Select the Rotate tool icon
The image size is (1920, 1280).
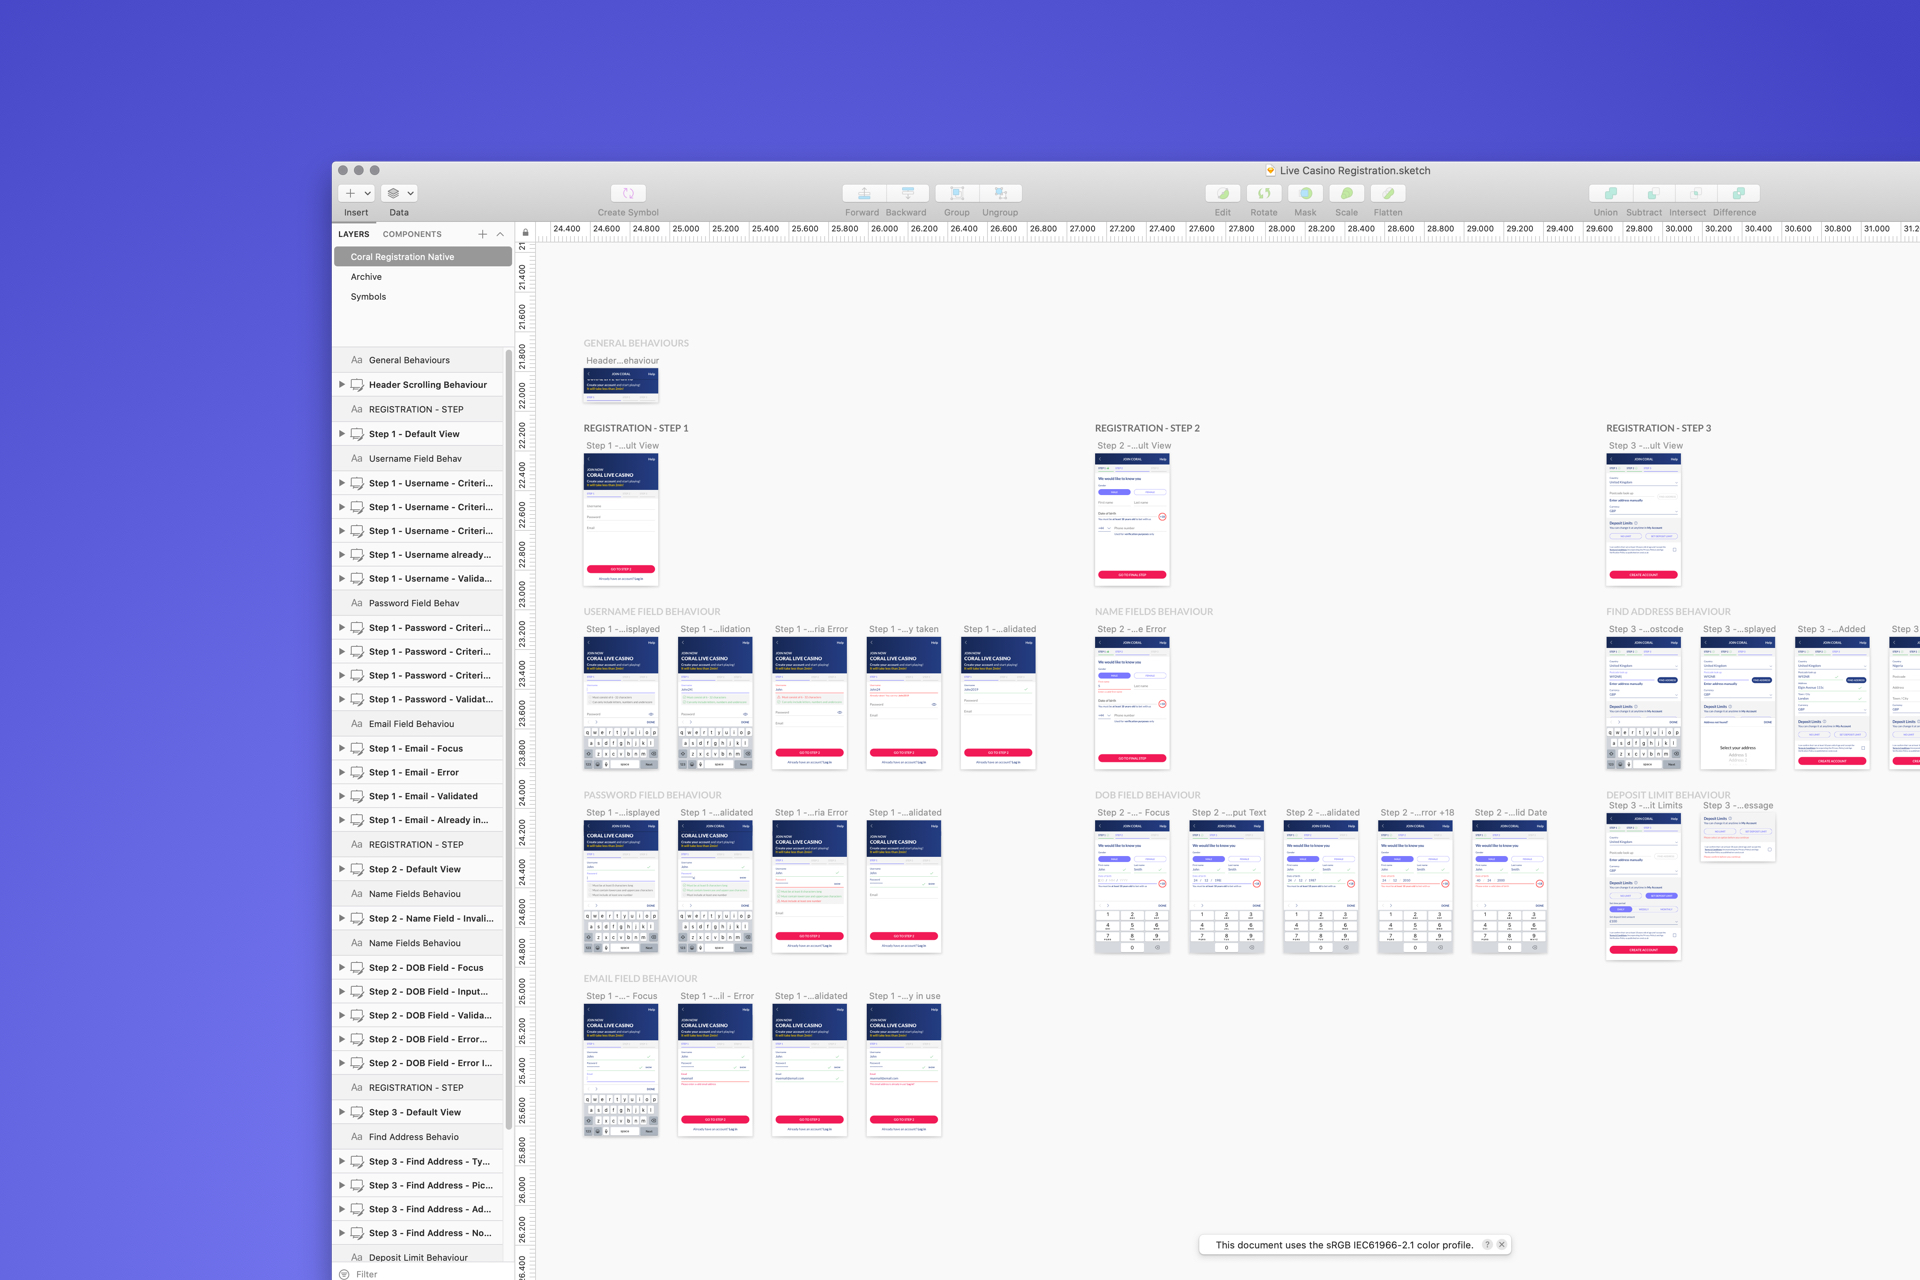pyautogui.click(x=1264, y=193)
